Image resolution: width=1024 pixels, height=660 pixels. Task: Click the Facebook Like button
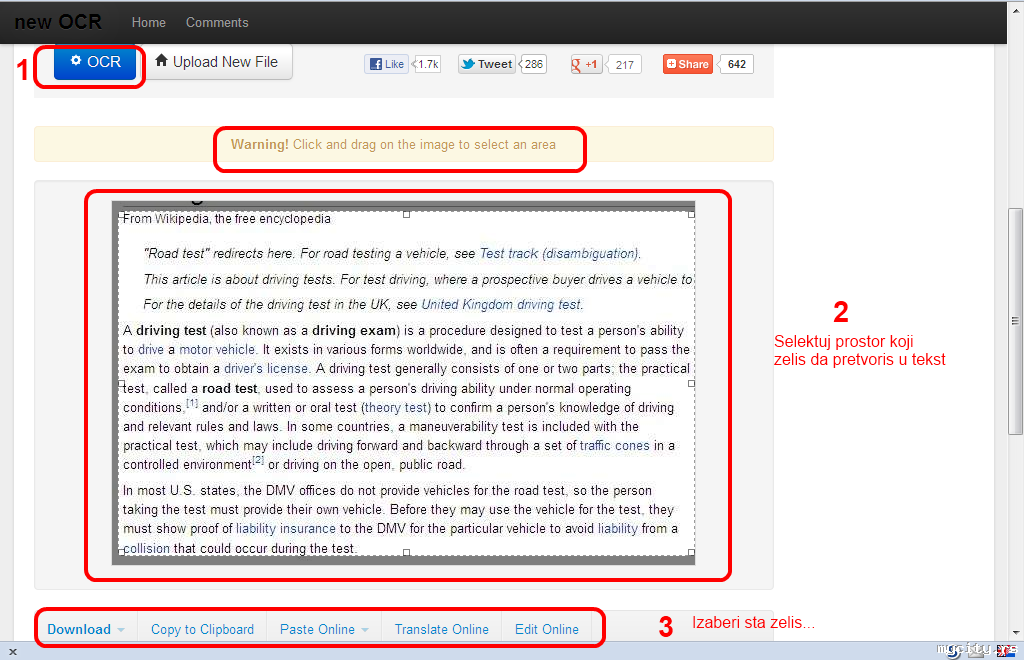387,64
